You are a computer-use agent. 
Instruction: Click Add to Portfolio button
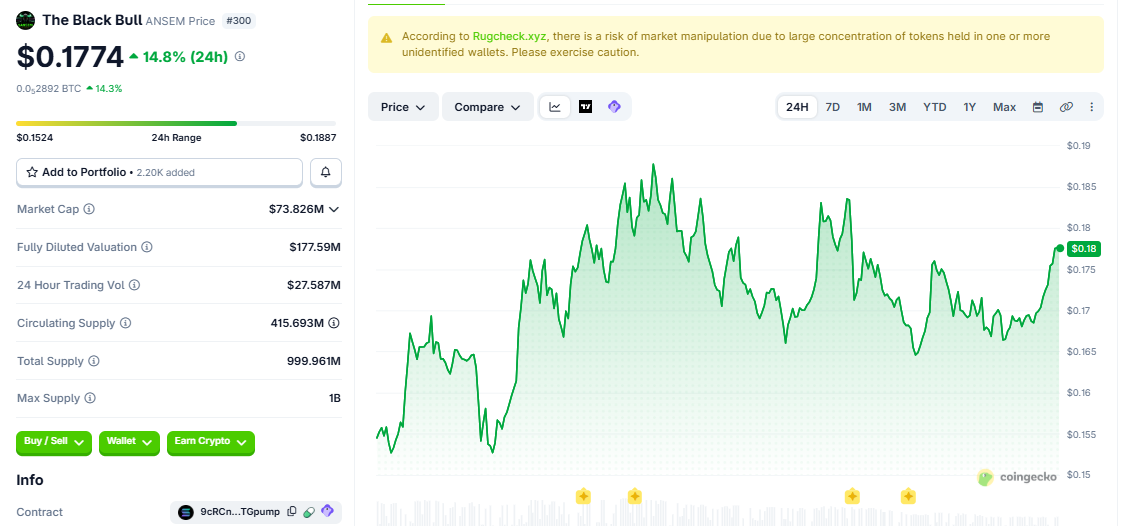[x=159, y=173]
